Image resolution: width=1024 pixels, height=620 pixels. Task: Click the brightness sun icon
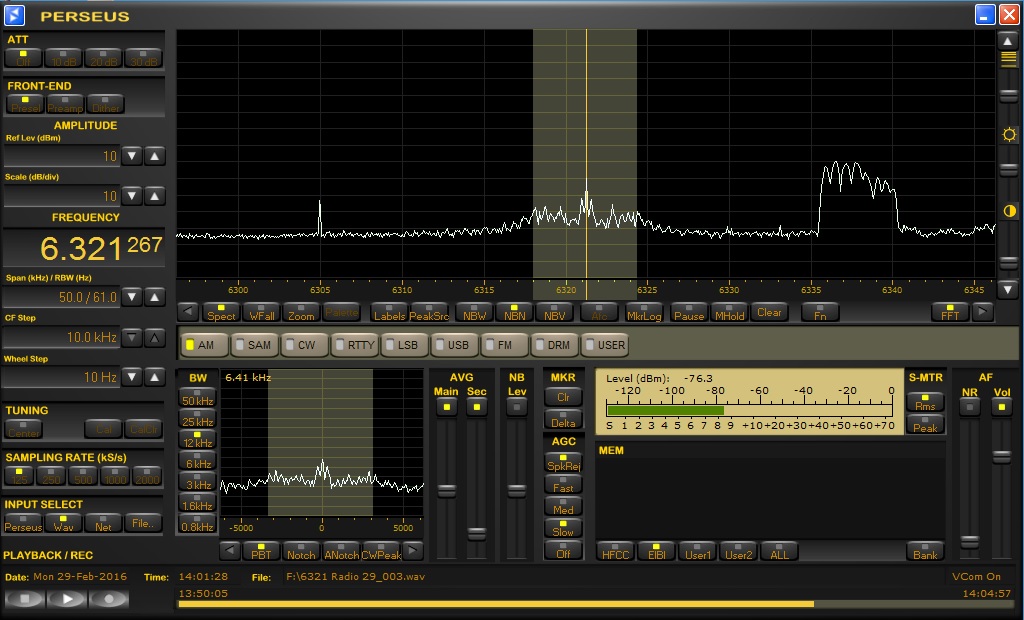[x=1009, y=135]
